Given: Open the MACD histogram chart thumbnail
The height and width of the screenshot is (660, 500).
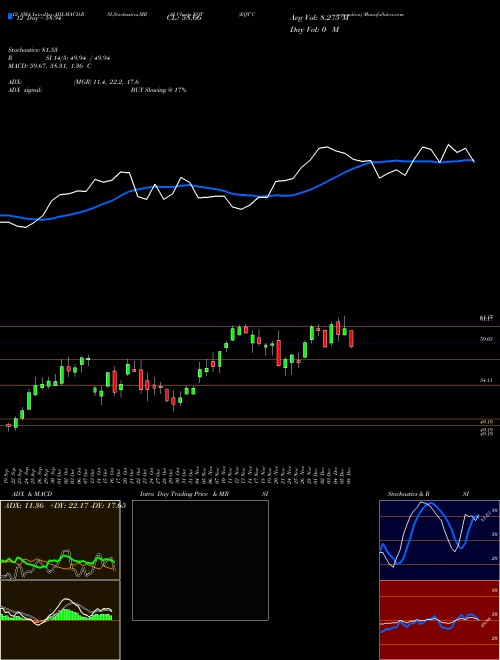Looking at the screenshot, I should click(60, 620).
